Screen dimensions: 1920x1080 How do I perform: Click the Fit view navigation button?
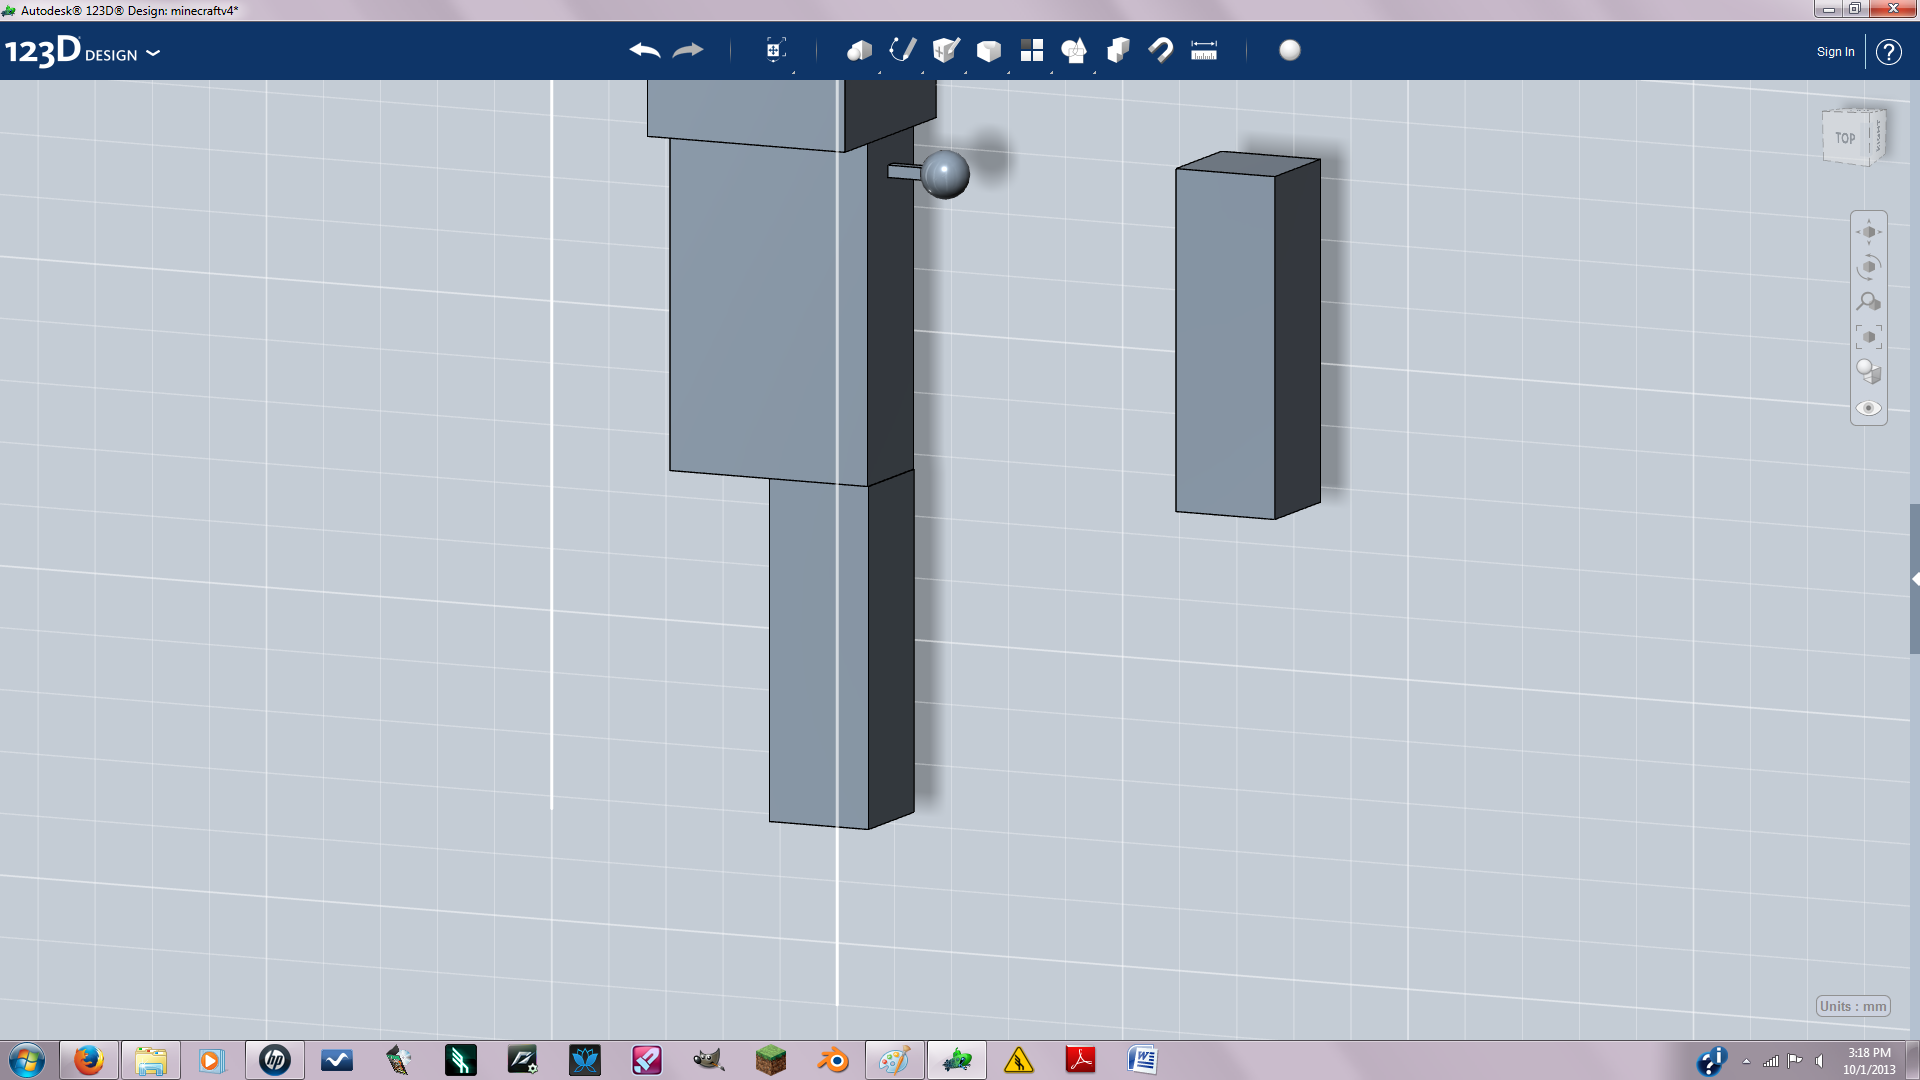[1868, 337]
